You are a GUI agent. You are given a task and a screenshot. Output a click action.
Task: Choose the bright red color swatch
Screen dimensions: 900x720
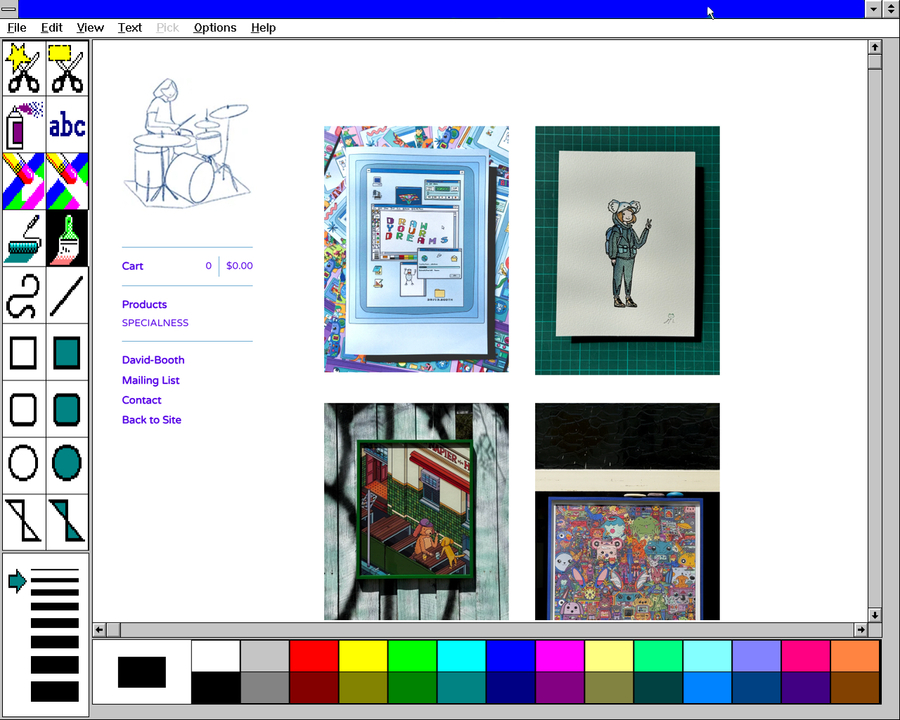pyautogui.click(x=314, y=656)
